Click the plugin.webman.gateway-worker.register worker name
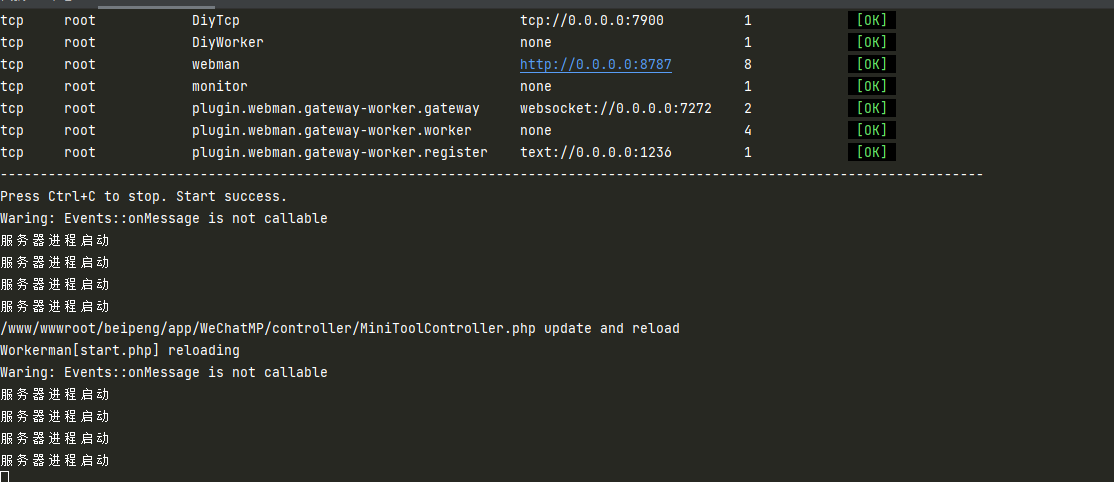The height and width of the screenshot is (482, 1114). [x=340, y=153]
